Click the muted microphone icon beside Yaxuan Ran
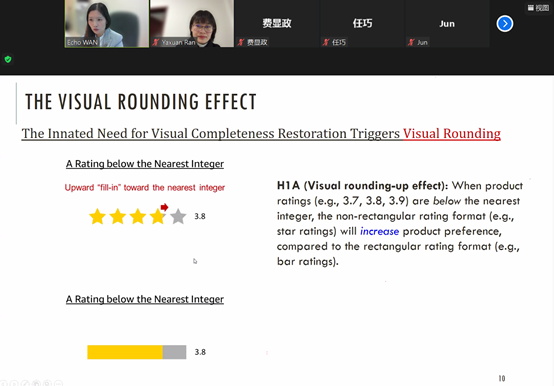 [x=155, y=42]
